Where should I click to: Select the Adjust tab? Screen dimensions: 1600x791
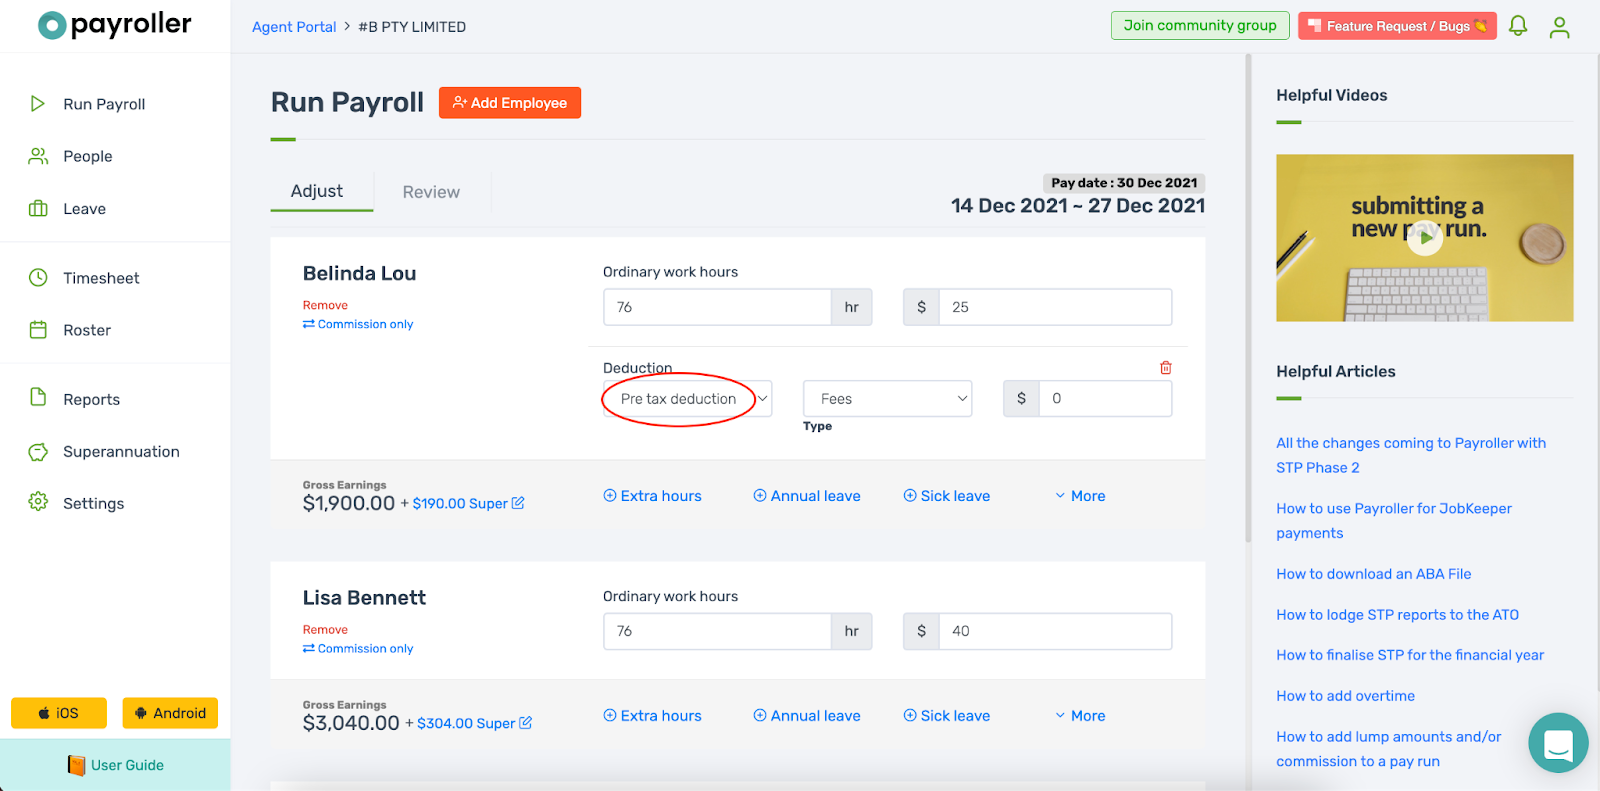tap(317, 191)
